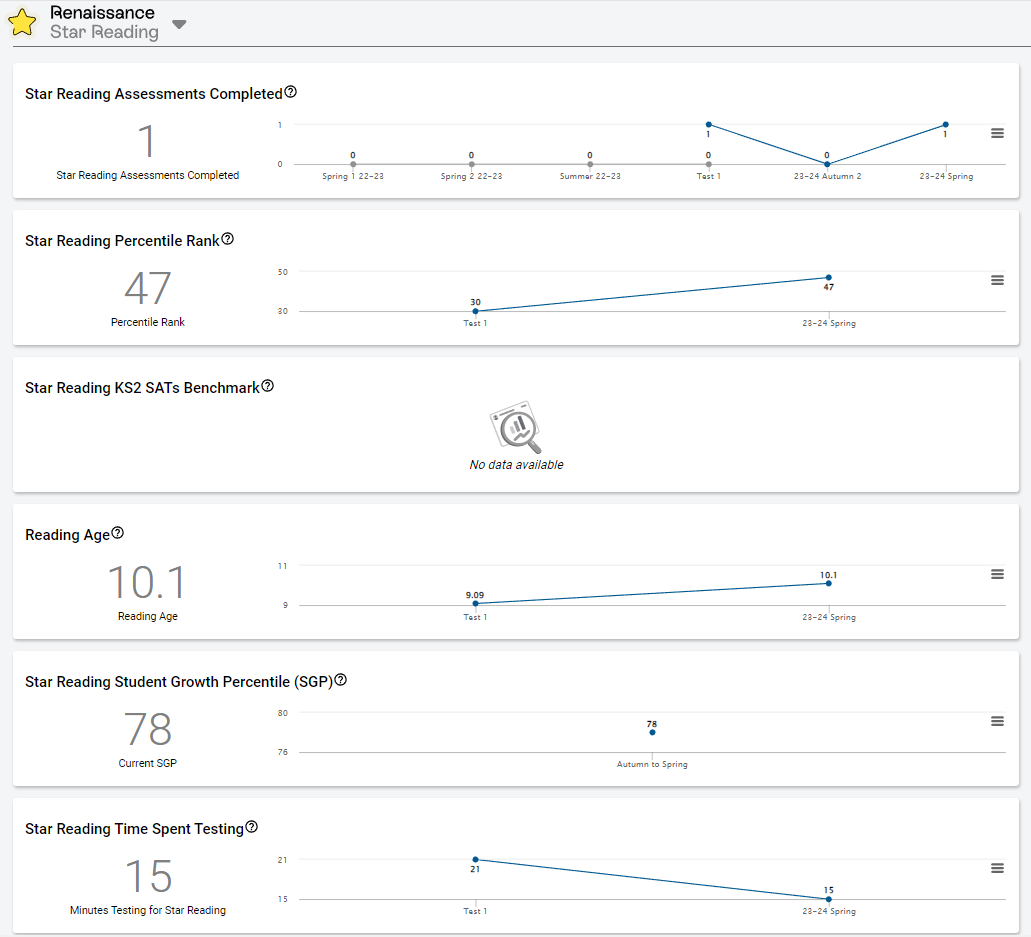The height and width of the screenshot is (937, 1031).
Task: Select the 23-24 Spring assessments data point
Action: click(946, 124)
